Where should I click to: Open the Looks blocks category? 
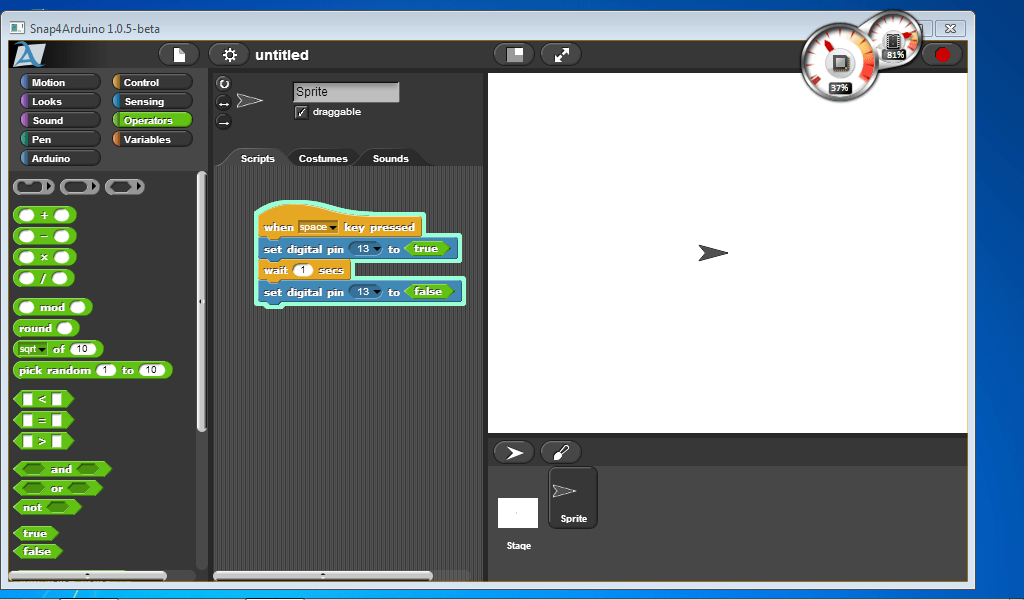tap(60, 101)
